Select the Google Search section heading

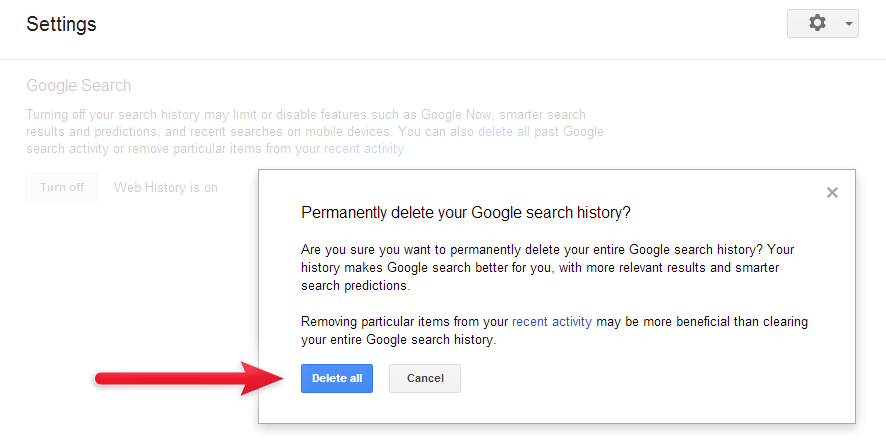click(x=79, y=86)
